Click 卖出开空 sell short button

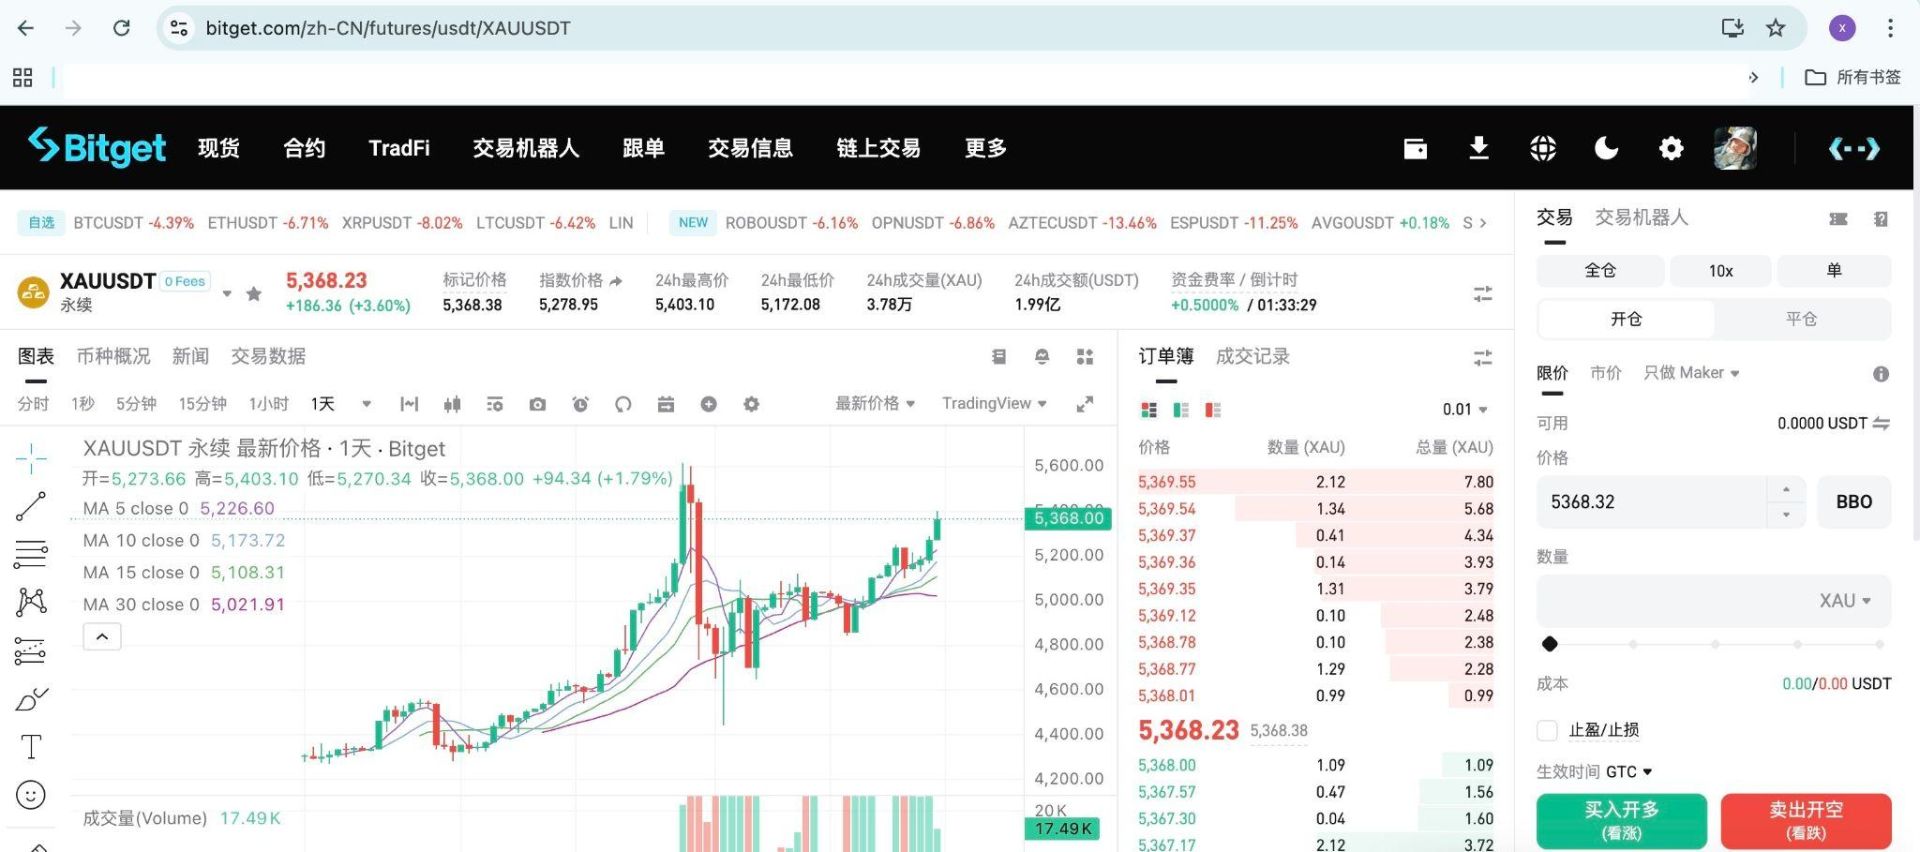[1805, 821]
